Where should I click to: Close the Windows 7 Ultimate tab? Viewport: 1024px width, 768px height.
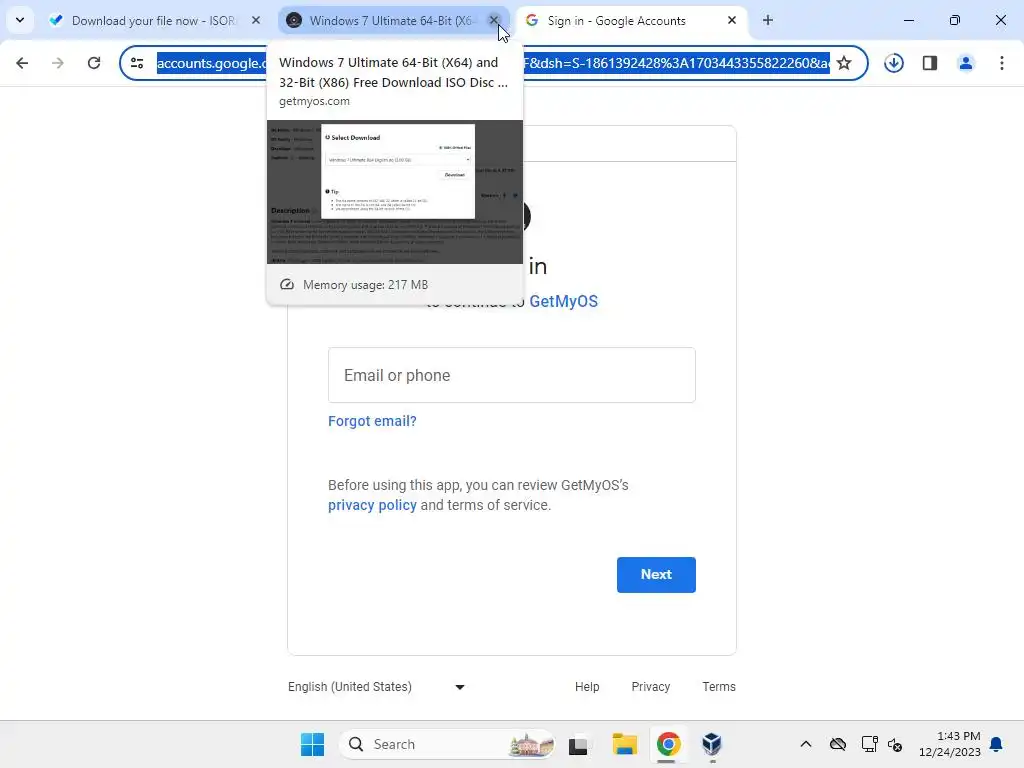(494, 21)
